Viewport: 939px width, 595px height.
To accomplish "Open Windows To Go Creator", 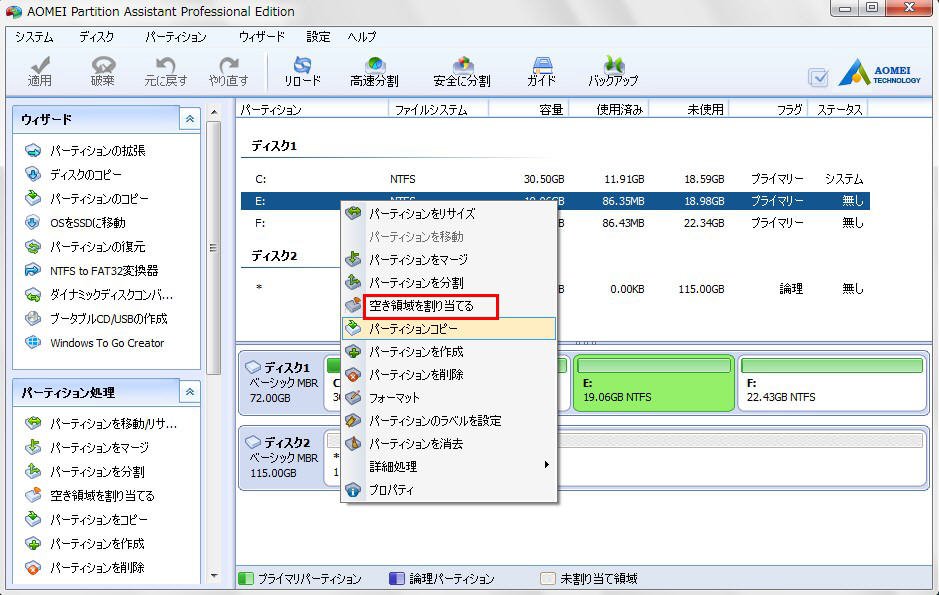I will coord(107,343).
